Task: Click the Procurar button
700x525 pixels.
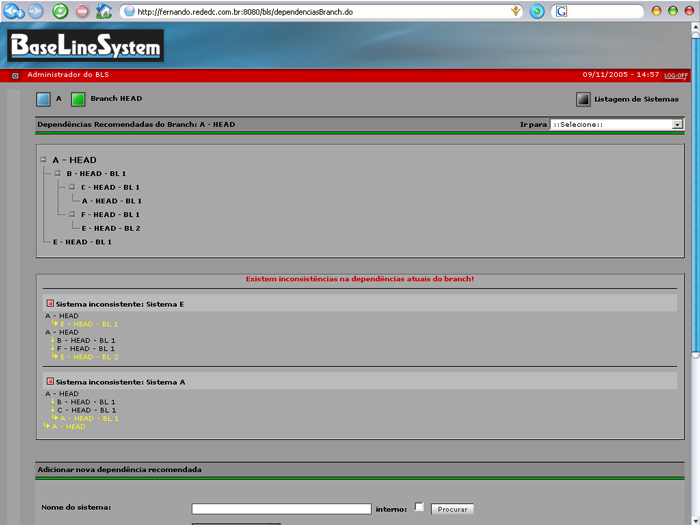Action: click(452, 509)
